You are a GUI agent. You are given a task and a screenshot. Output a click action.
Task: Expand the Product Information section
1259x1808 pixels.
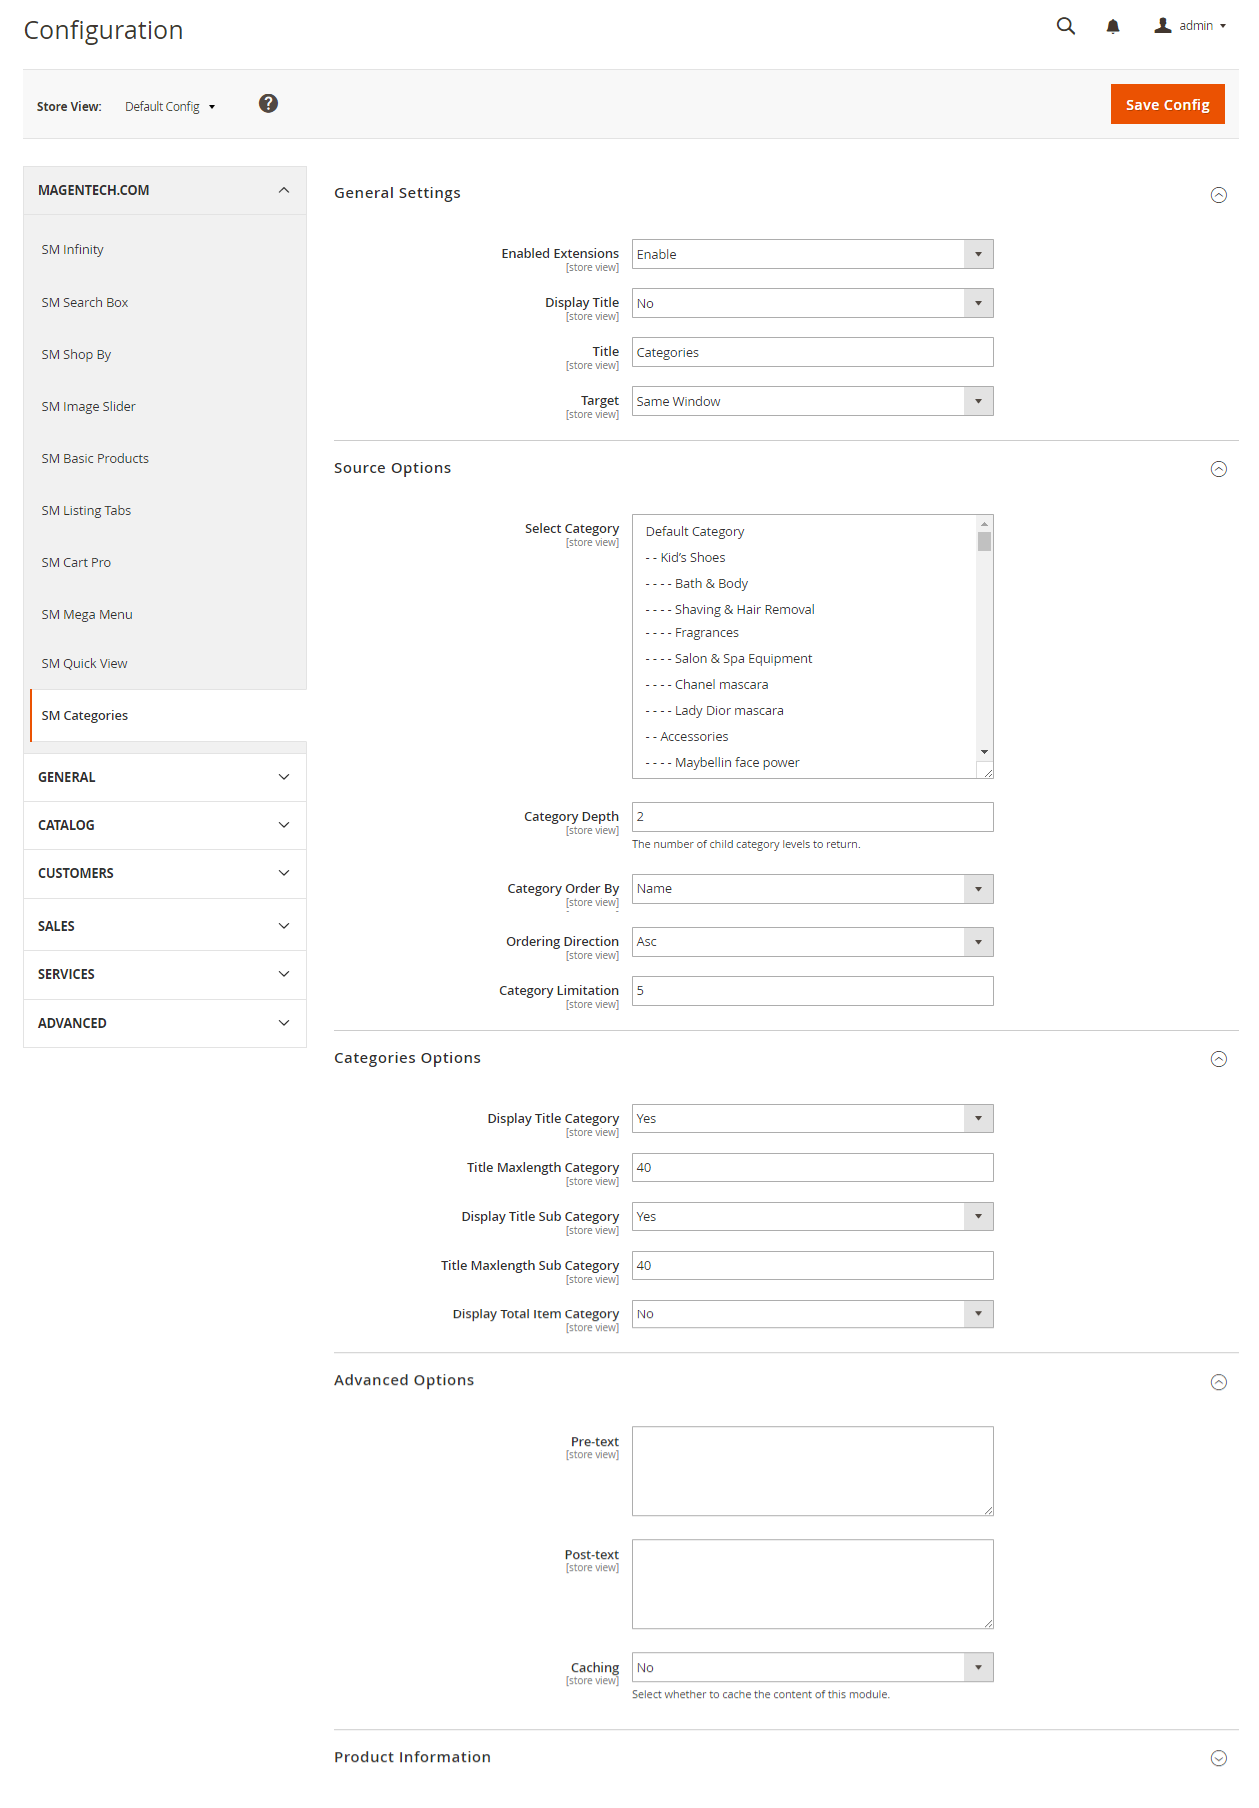point(1218,1758)
